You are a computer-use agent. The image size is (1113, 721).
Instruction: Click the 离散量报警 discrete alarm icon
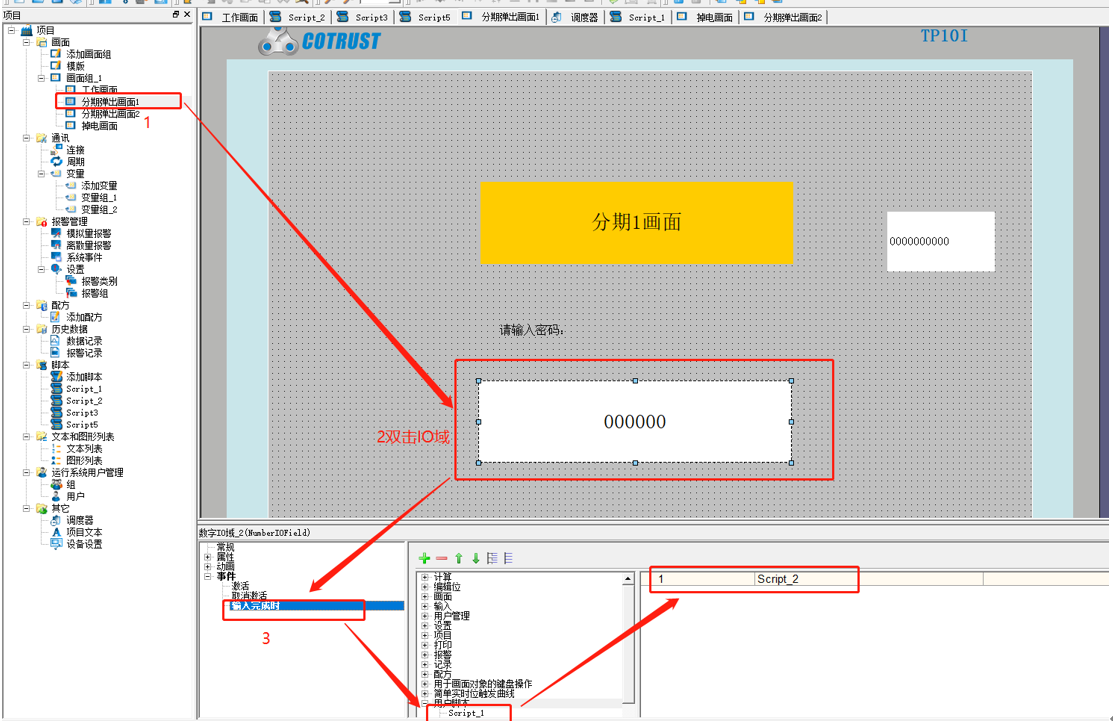56,246
